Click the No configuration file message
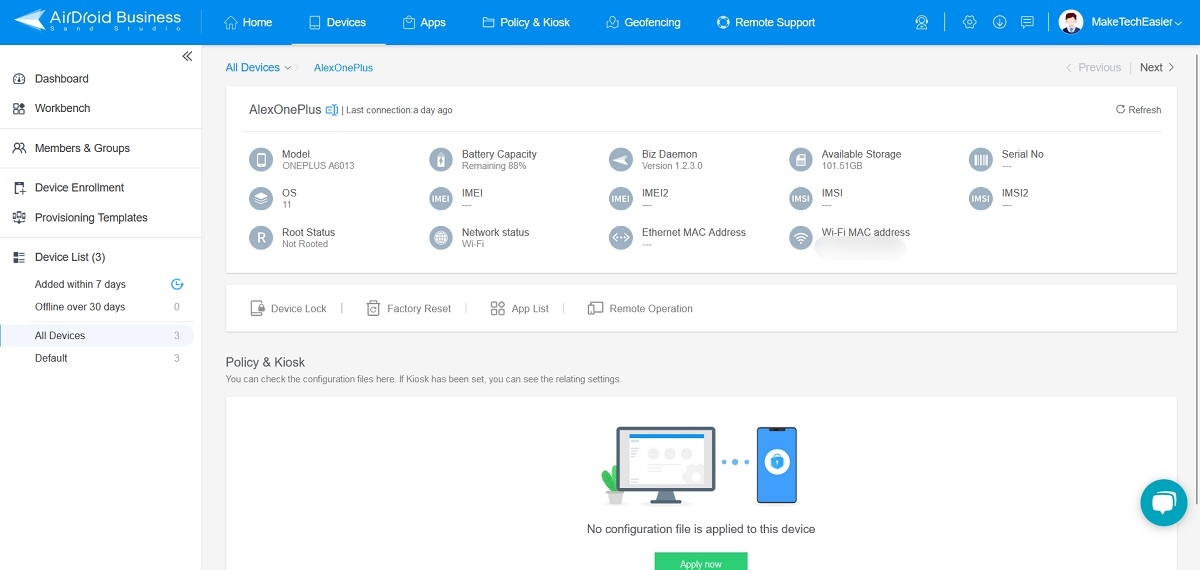This screenshot has height=570, width=1200. click(701, 529)
